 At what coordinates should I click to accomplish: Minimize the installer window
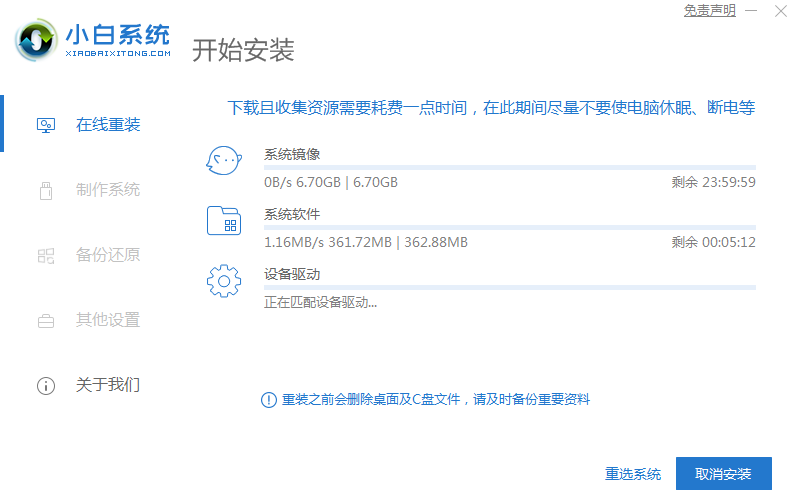[753, 11]
